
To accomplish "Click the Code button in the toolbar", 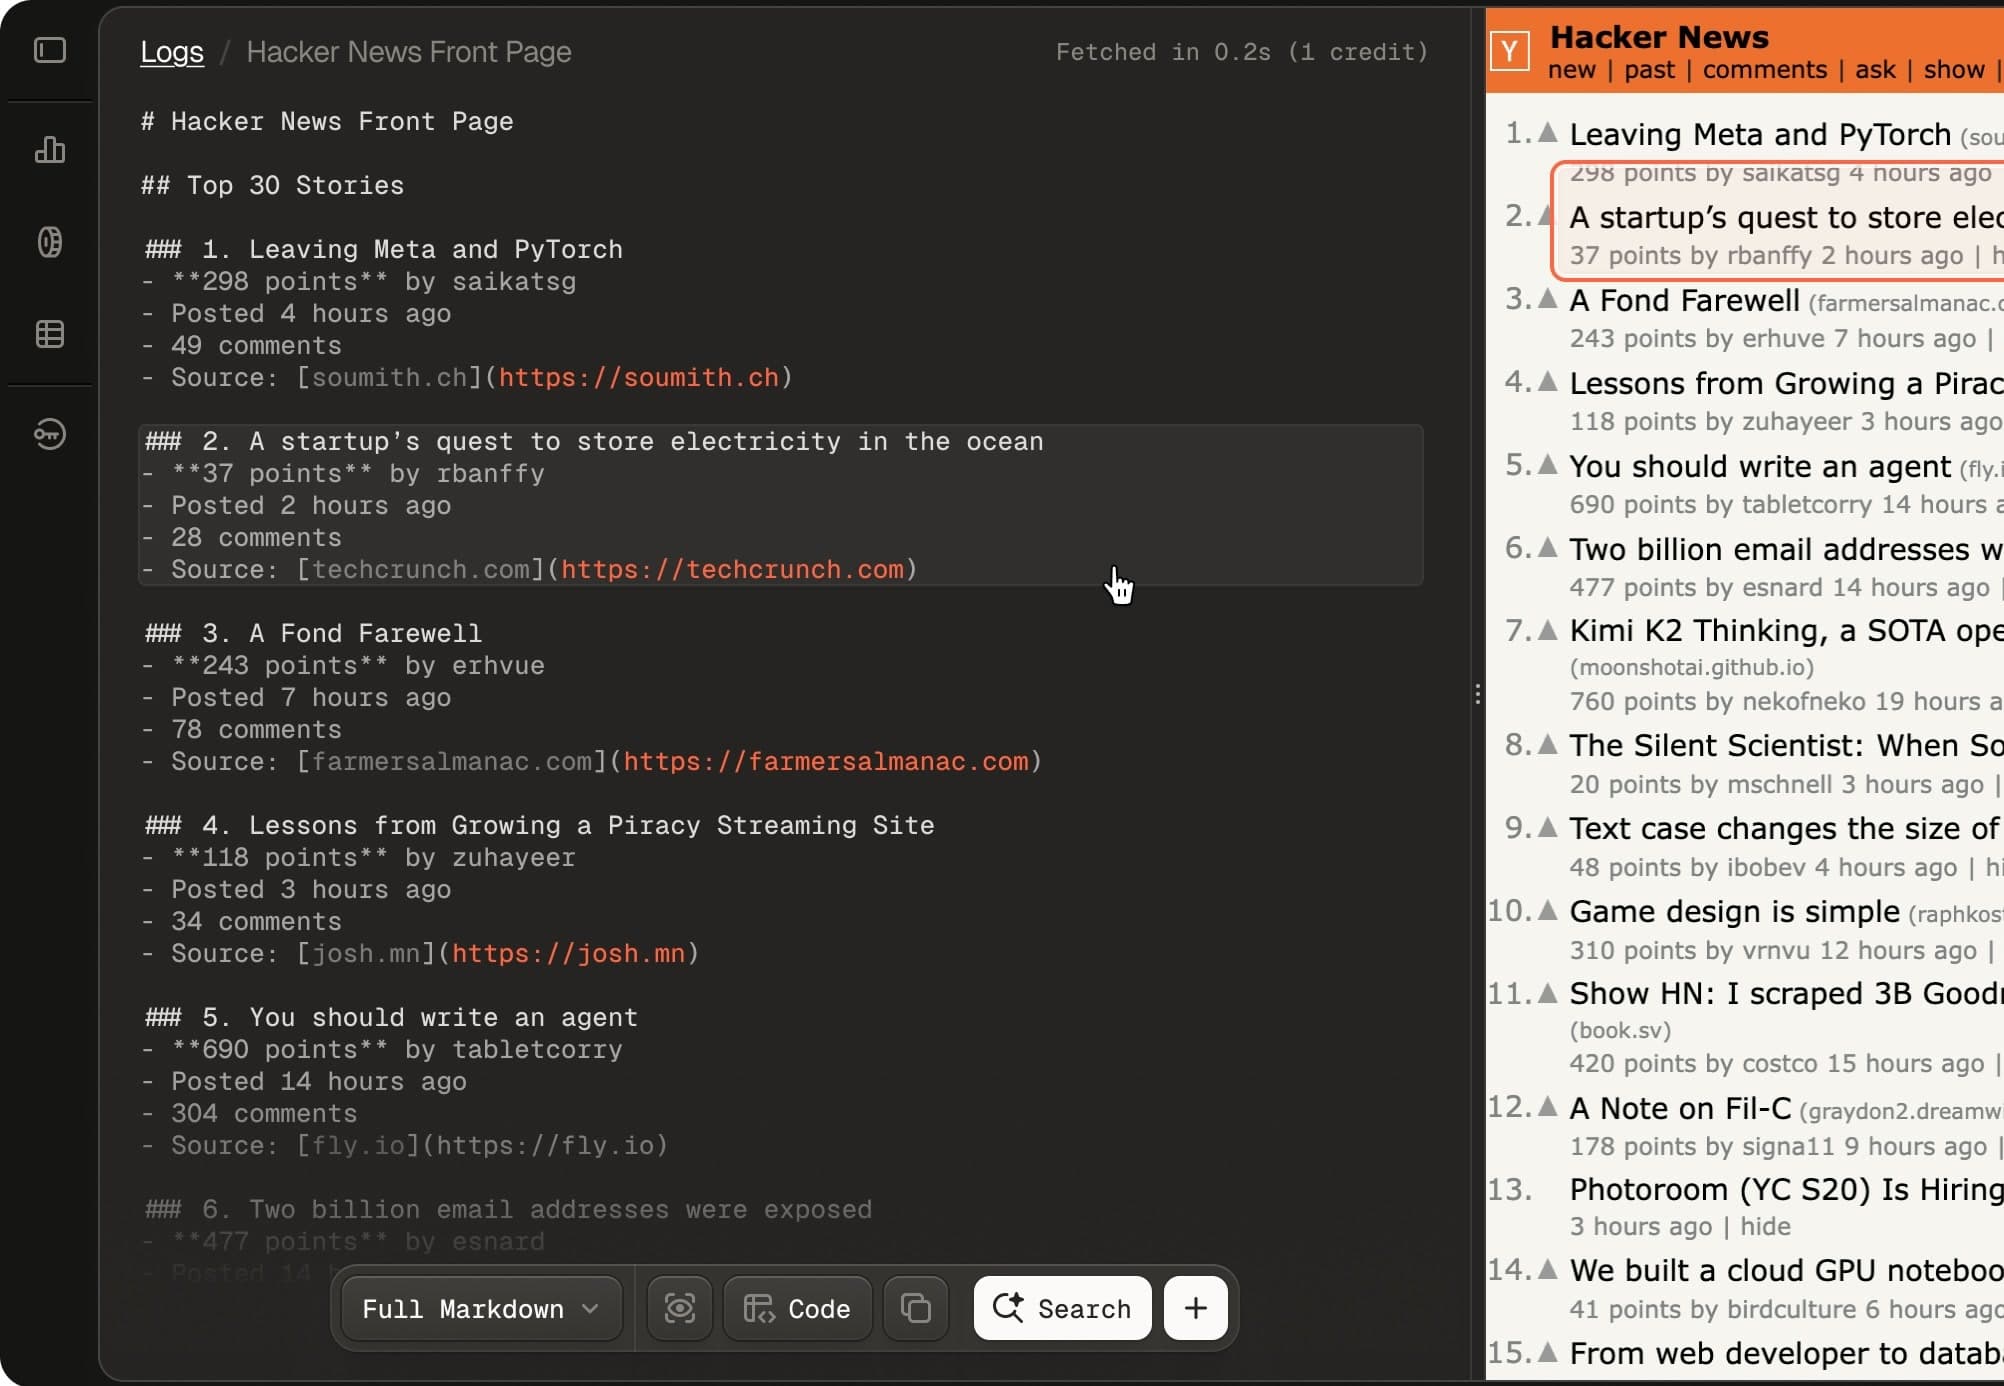I will [x=798, y=1308].
